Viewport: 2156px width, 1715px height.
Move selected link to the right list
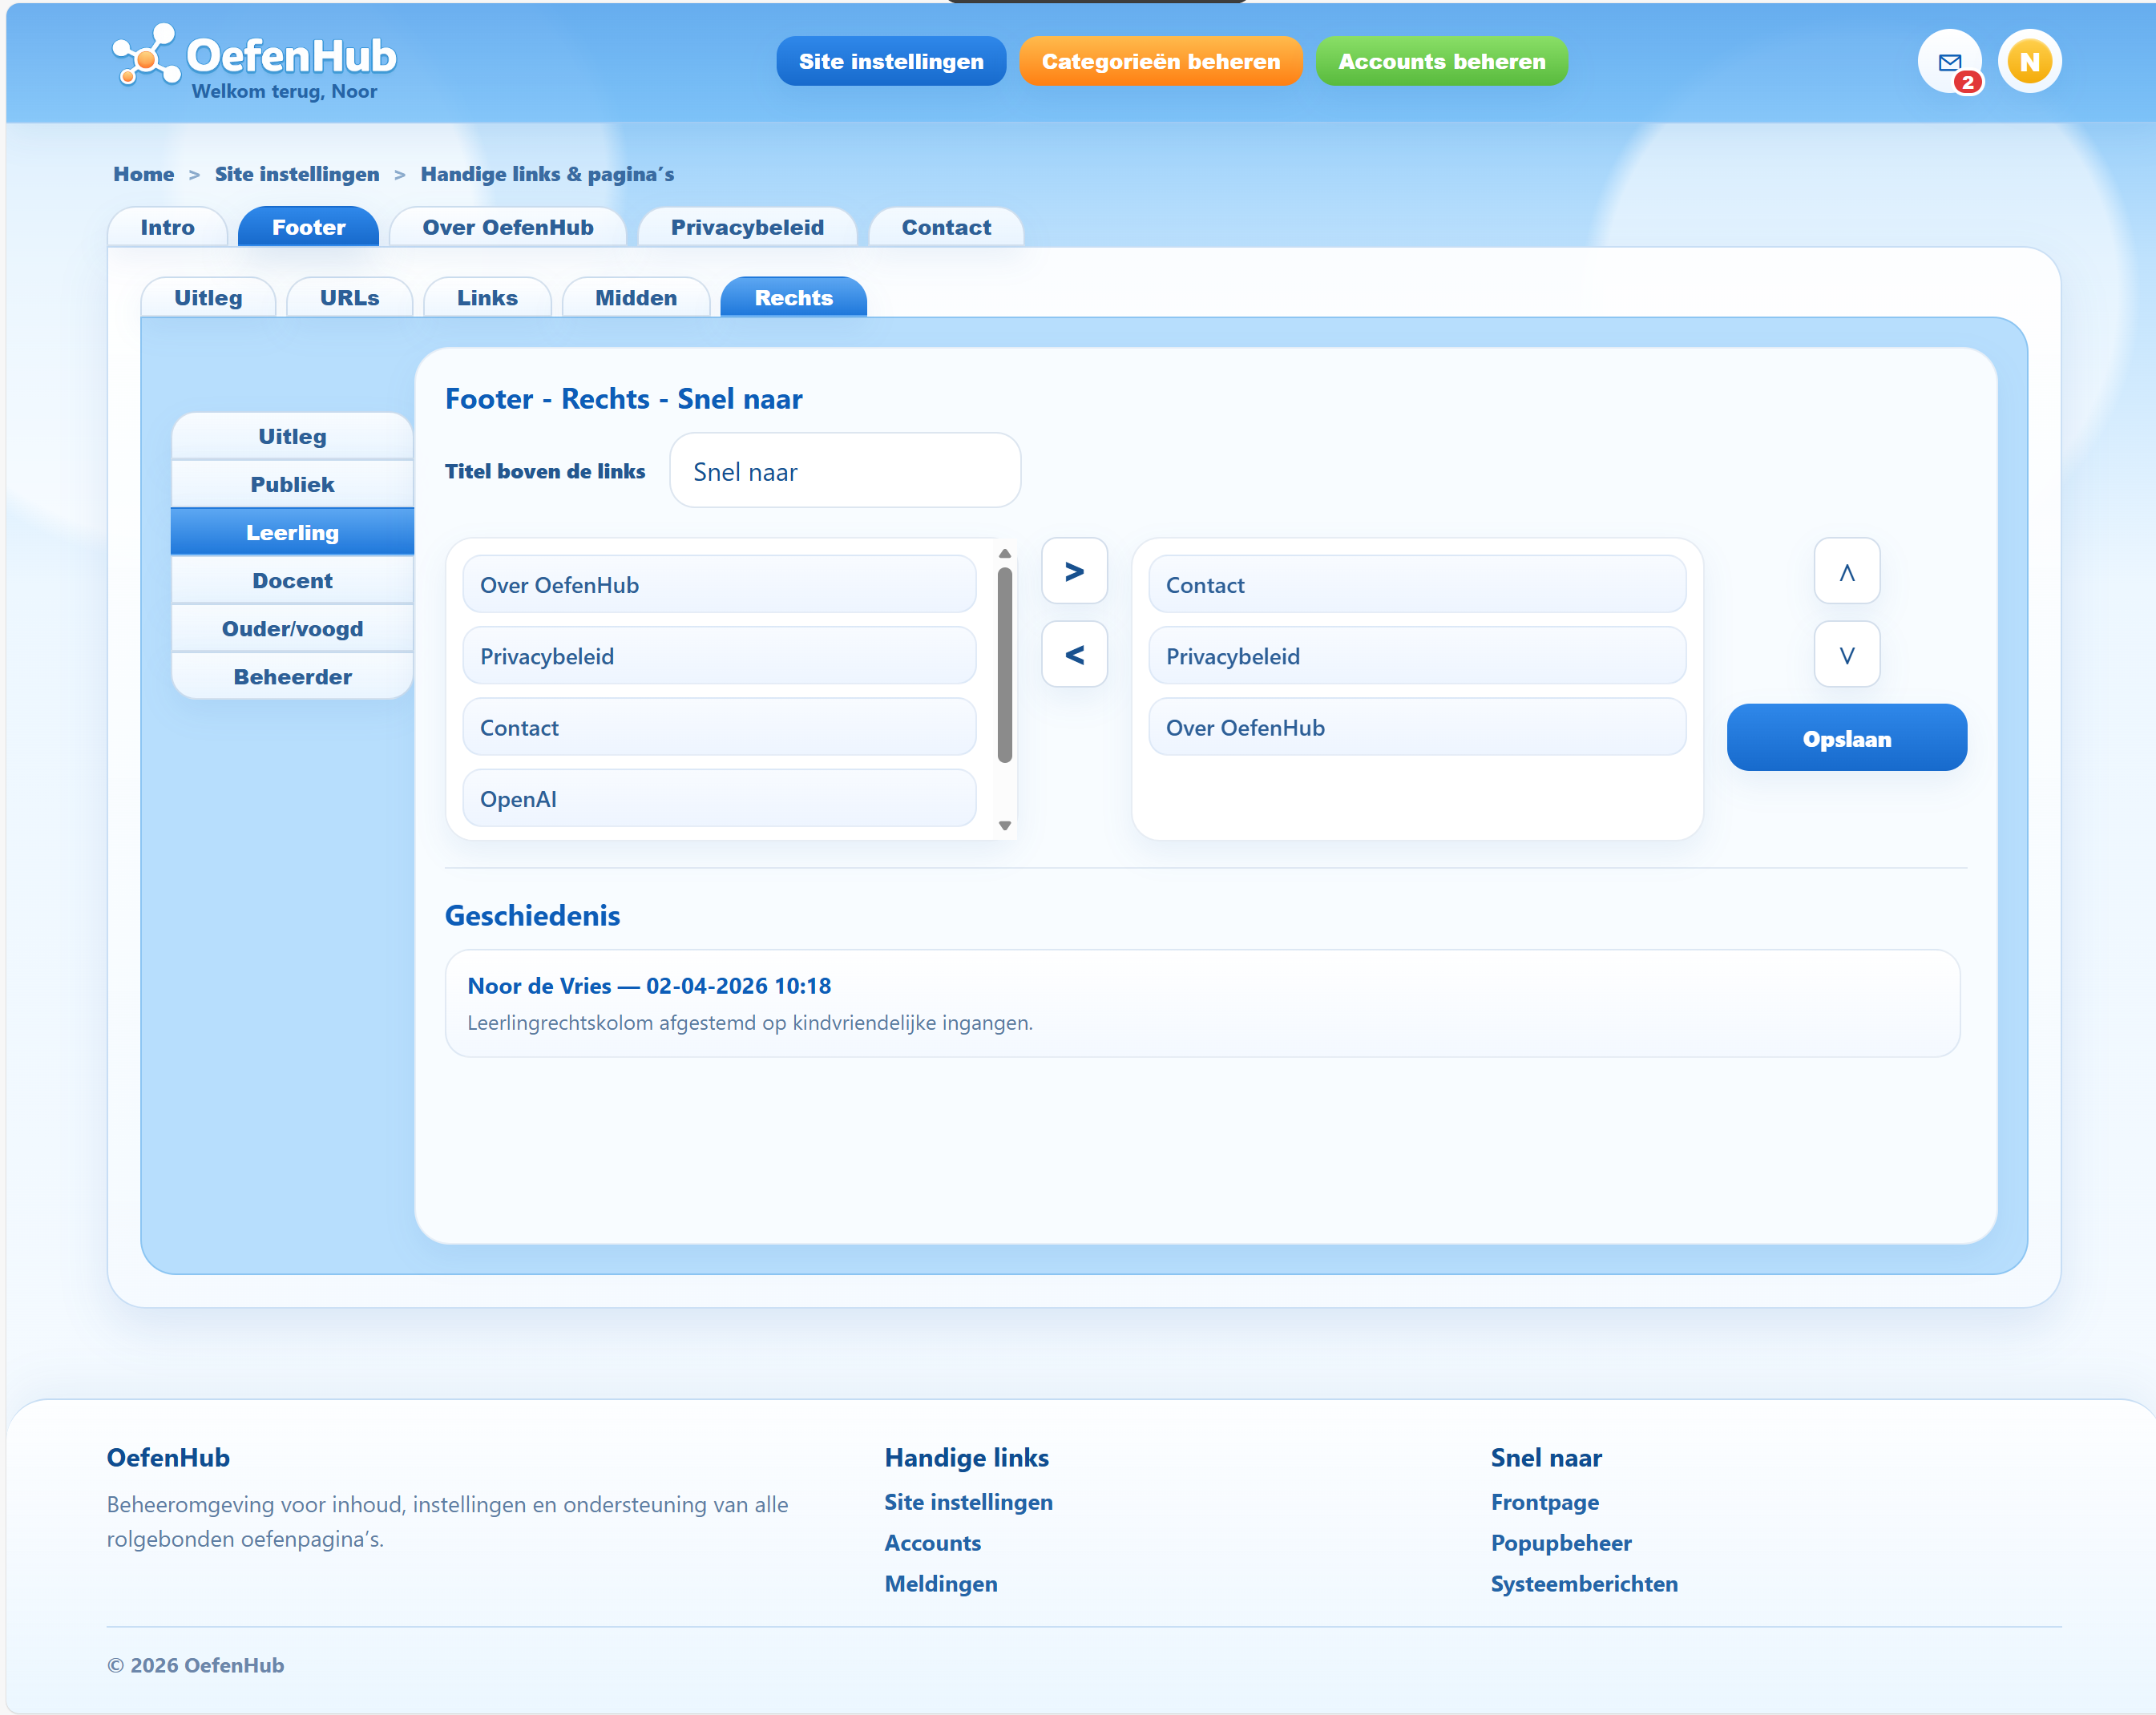[x=1074, y=571]
